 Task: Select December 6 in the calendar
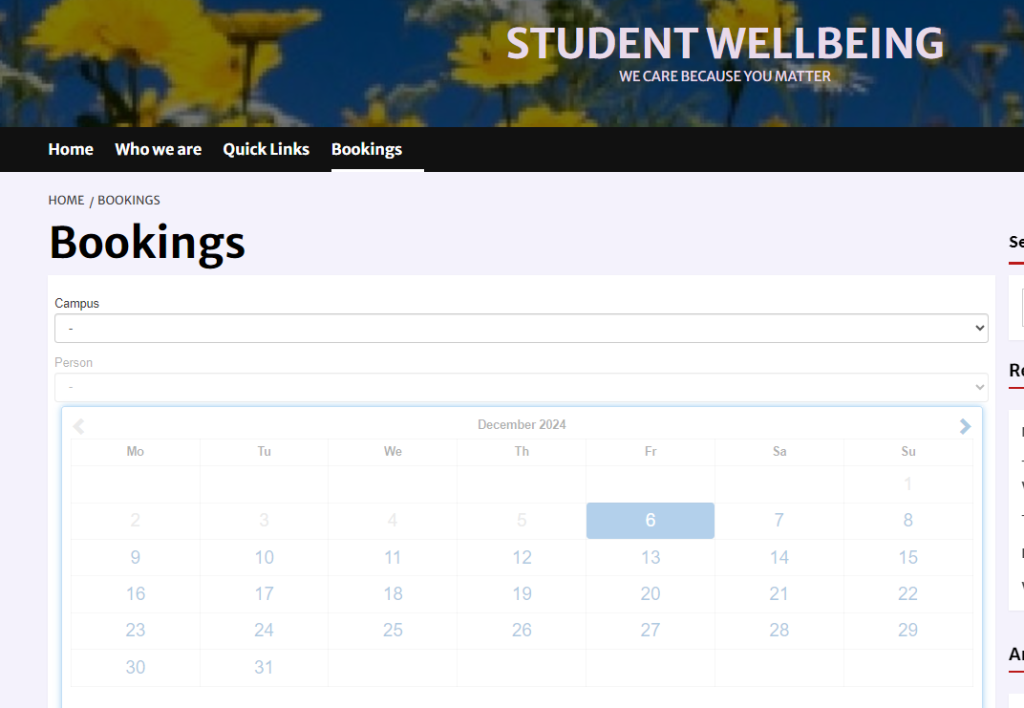(650, 521)
